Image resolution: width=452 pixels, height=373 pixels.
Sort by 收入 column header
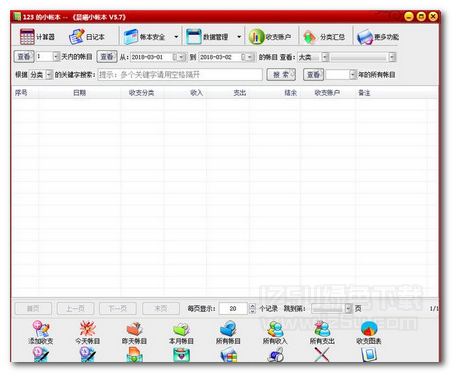point(197,93)
